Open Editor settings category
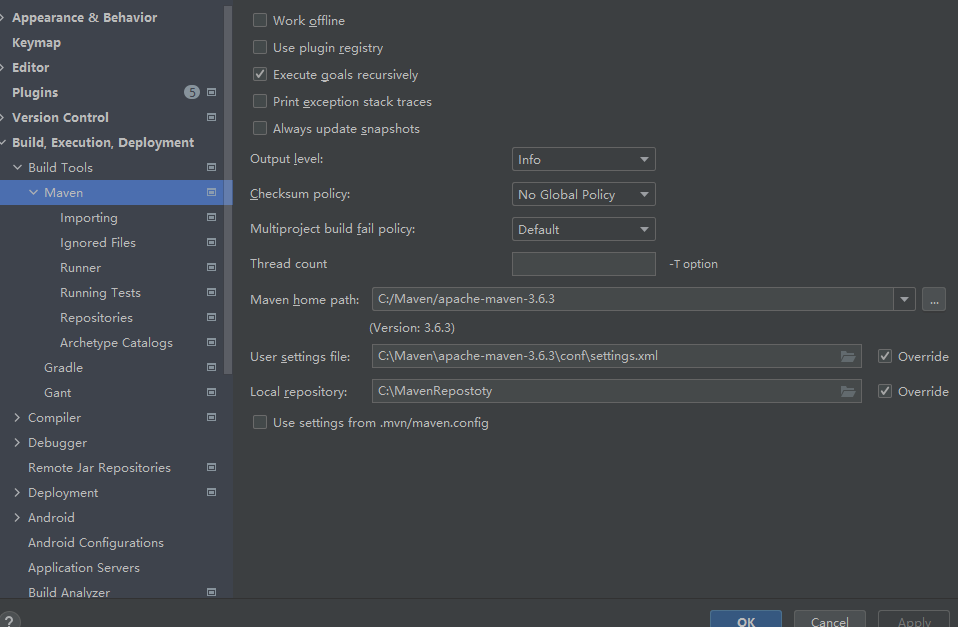The image size is (958, 627). click(31, 67)
